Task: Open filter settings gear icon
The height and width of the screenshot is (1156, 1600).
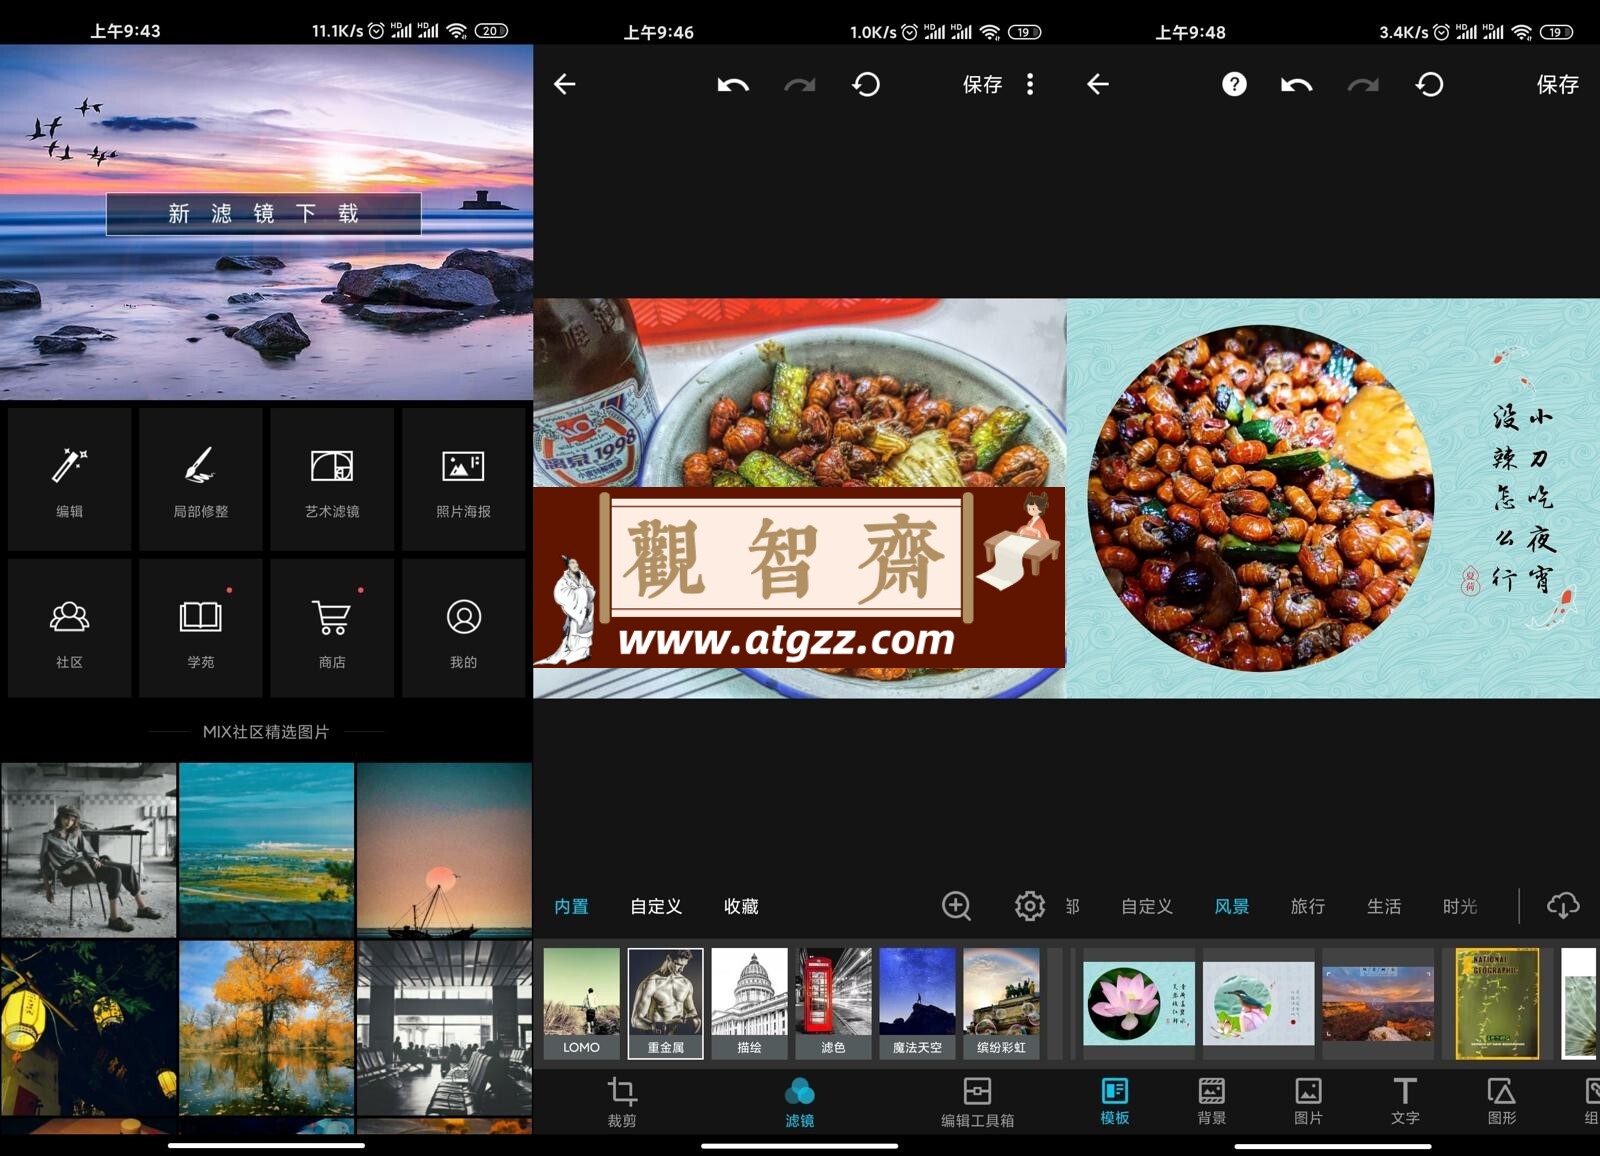Action: coord(1029,906)
